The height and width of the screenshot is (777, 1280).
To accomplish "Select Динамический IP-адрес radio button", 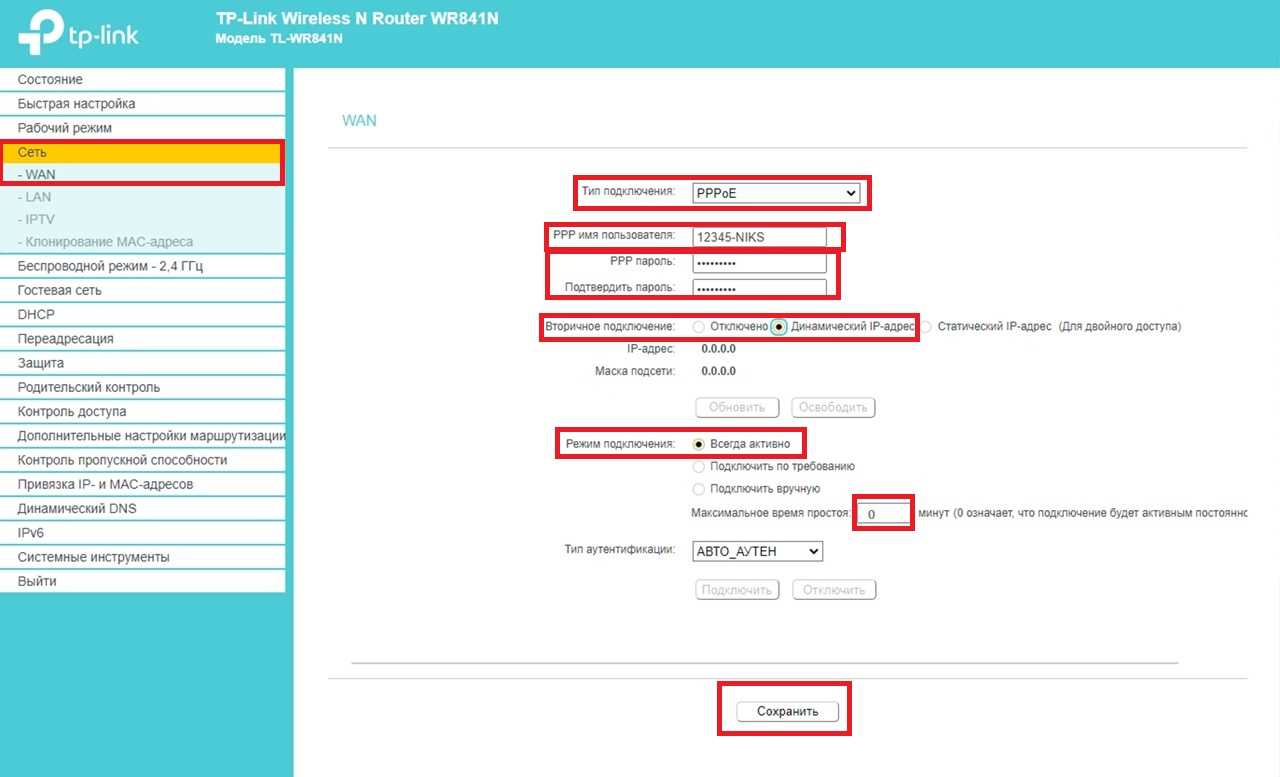I will [x=779, y=327].
